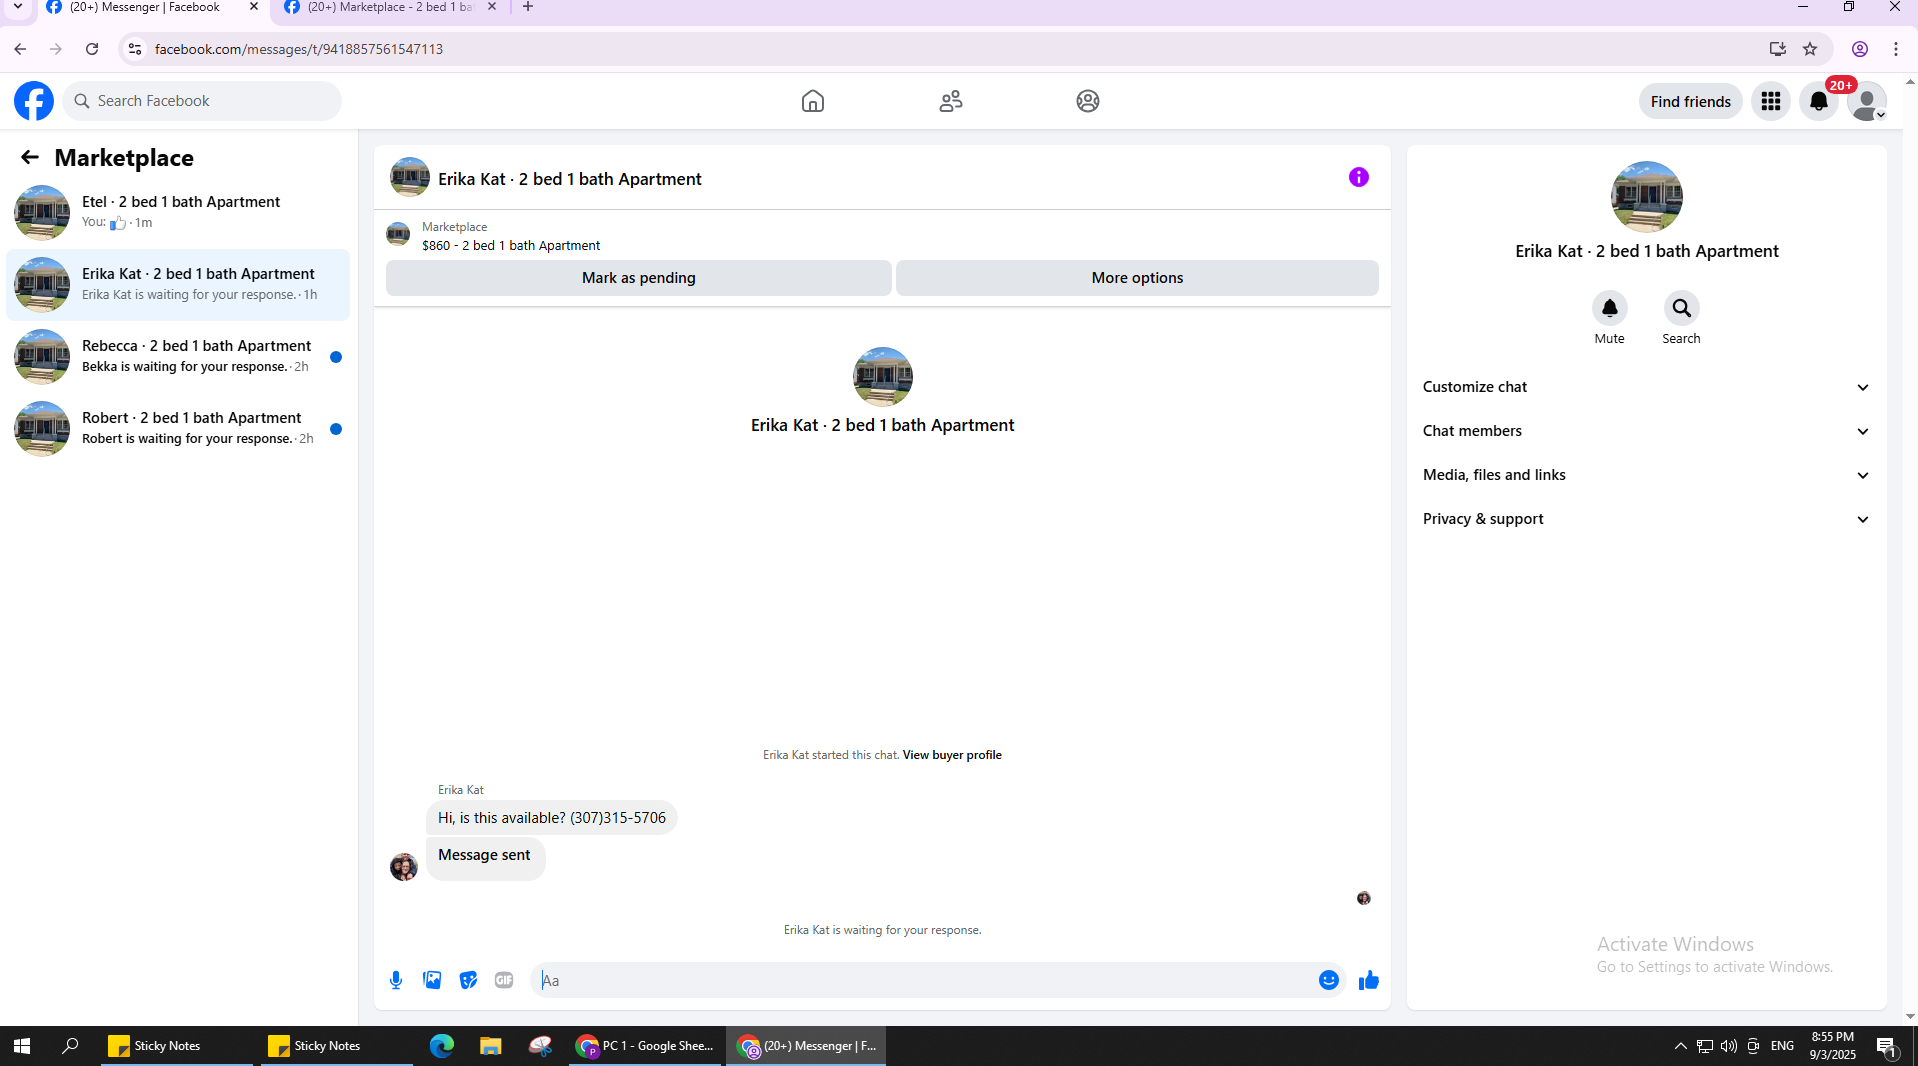Open Erika Kat chat header title
The height and width of the screenshot is (1066, 1918).
[570, 179]
